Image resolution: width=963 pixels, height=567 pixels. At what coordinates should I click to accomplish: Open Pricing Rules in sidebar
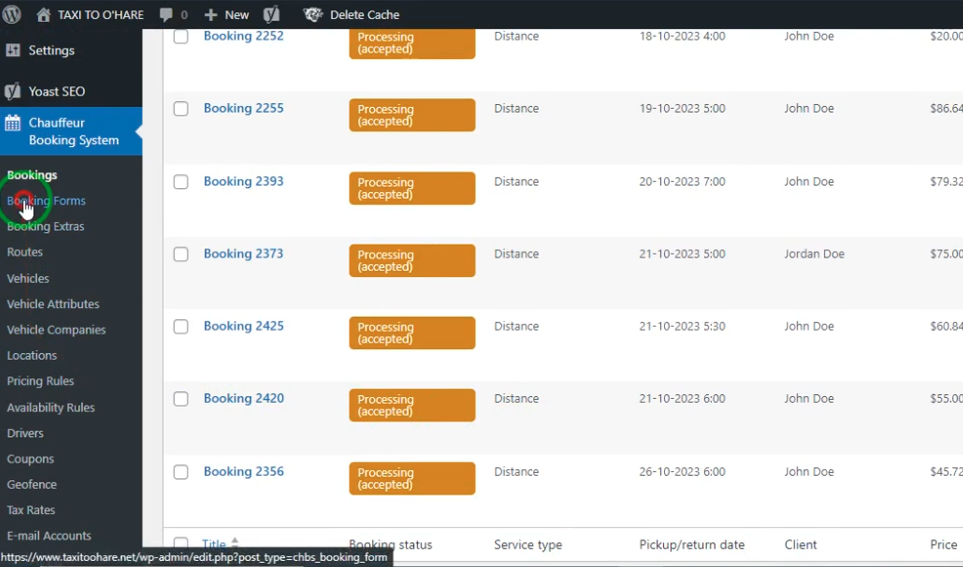point(40,381)
